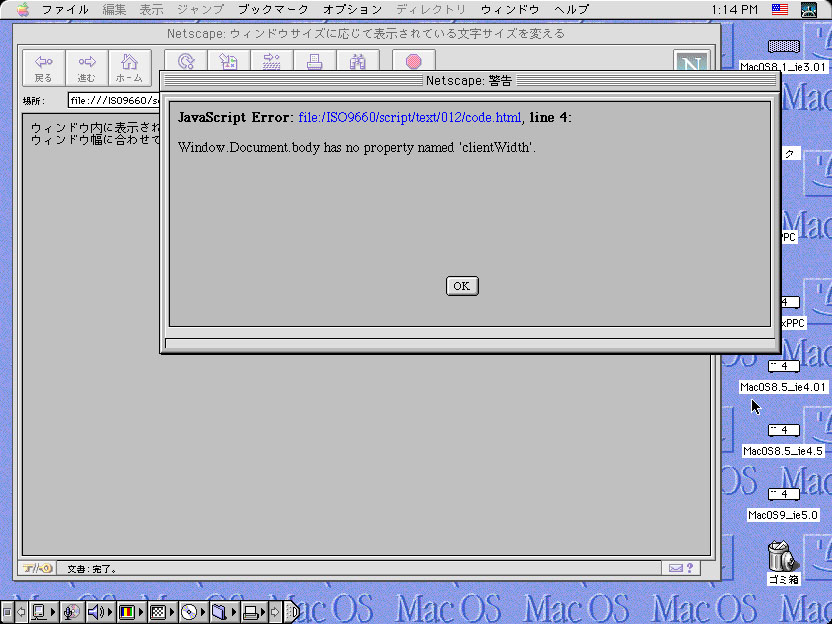Click the Reload toolbar icon
The width and height of the screenshot is (832, 624).
click(186, 61)
